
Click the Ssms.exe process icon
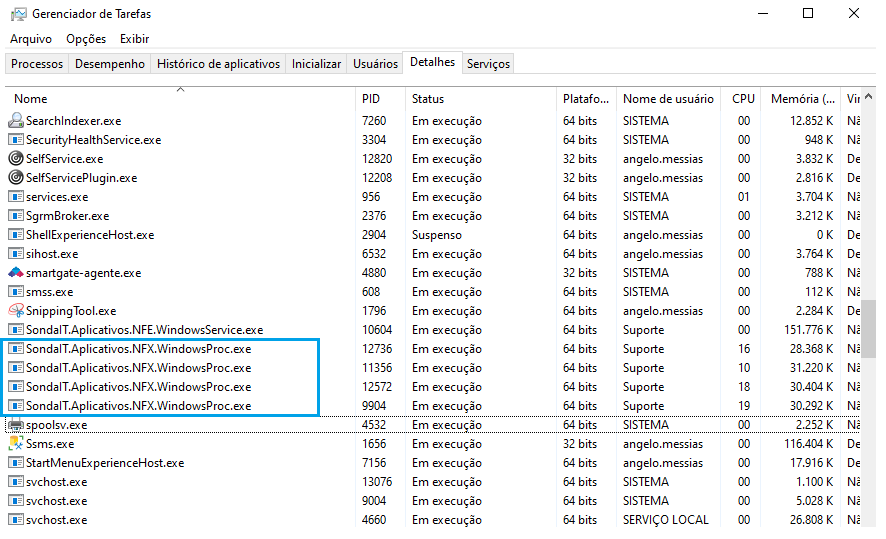click(x=16, y=444)
